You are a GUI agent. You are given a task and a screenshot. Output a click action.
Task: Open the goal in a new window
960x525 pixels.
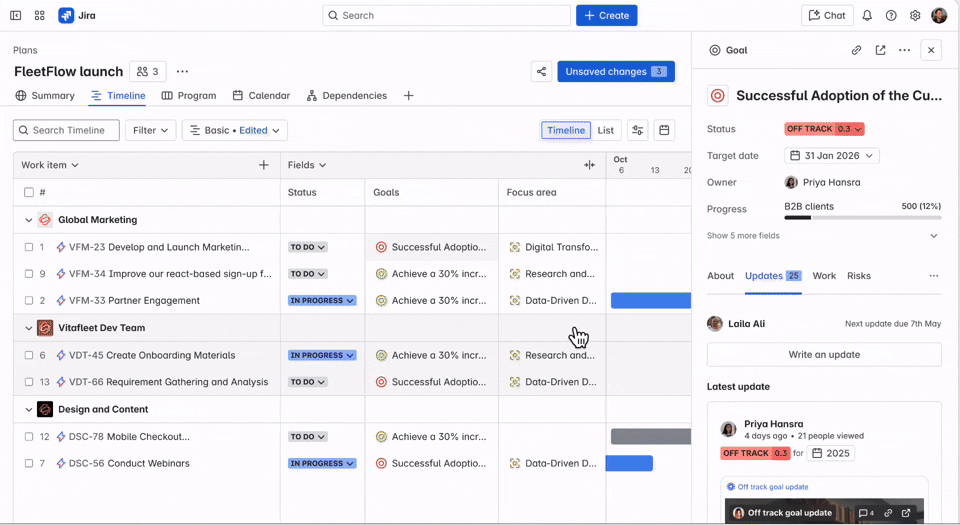[x=880, y=50]
